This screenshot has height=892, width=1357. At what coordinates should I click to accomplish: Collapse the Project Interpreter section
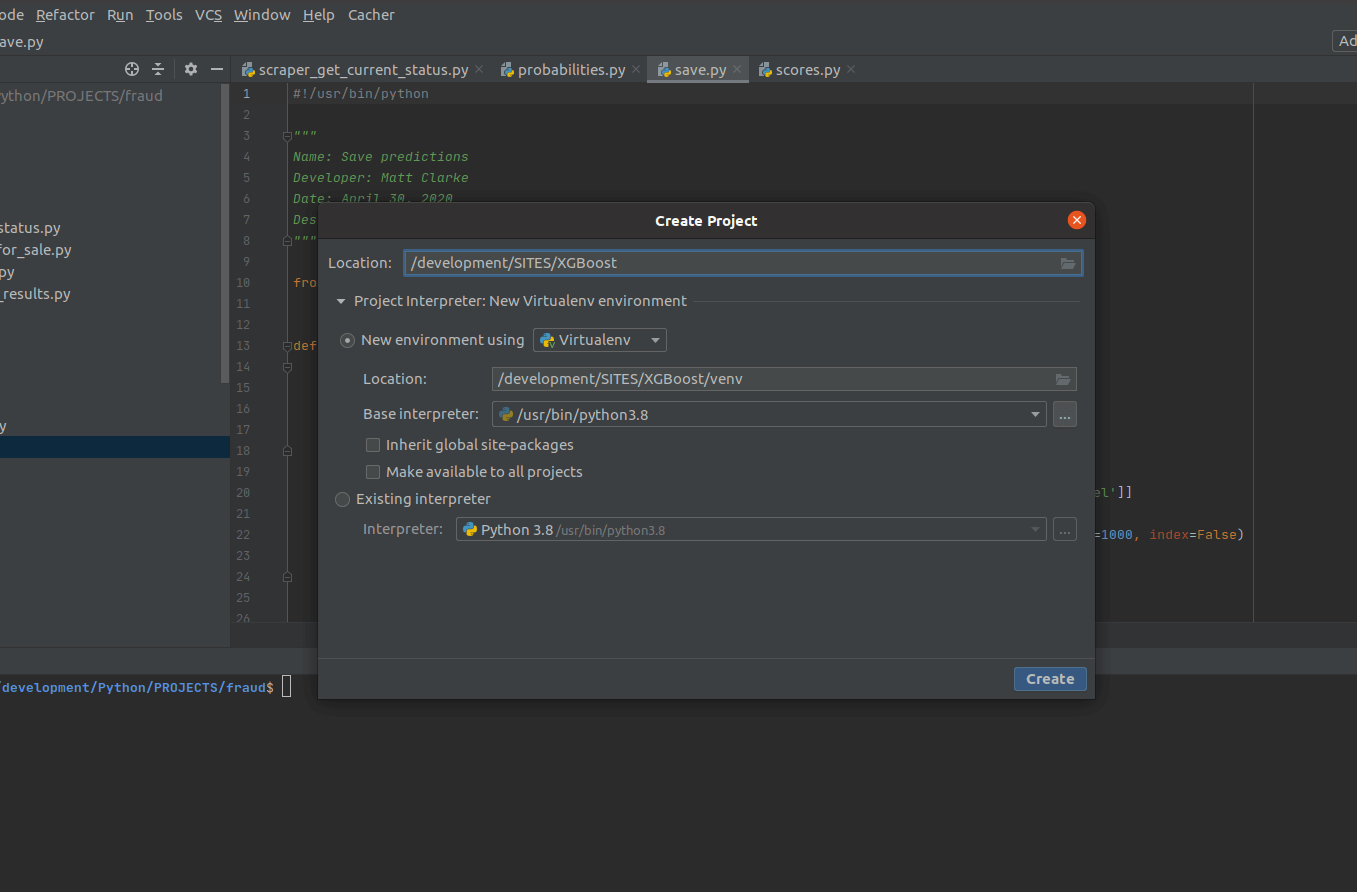pos(341,301)
